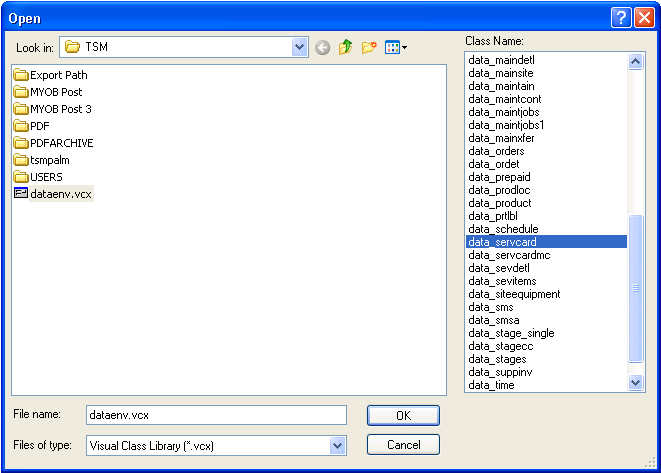The width and height of the screenshot is (661, 473).
Task: Open the View Menu icon
Action: pos(396,47)
